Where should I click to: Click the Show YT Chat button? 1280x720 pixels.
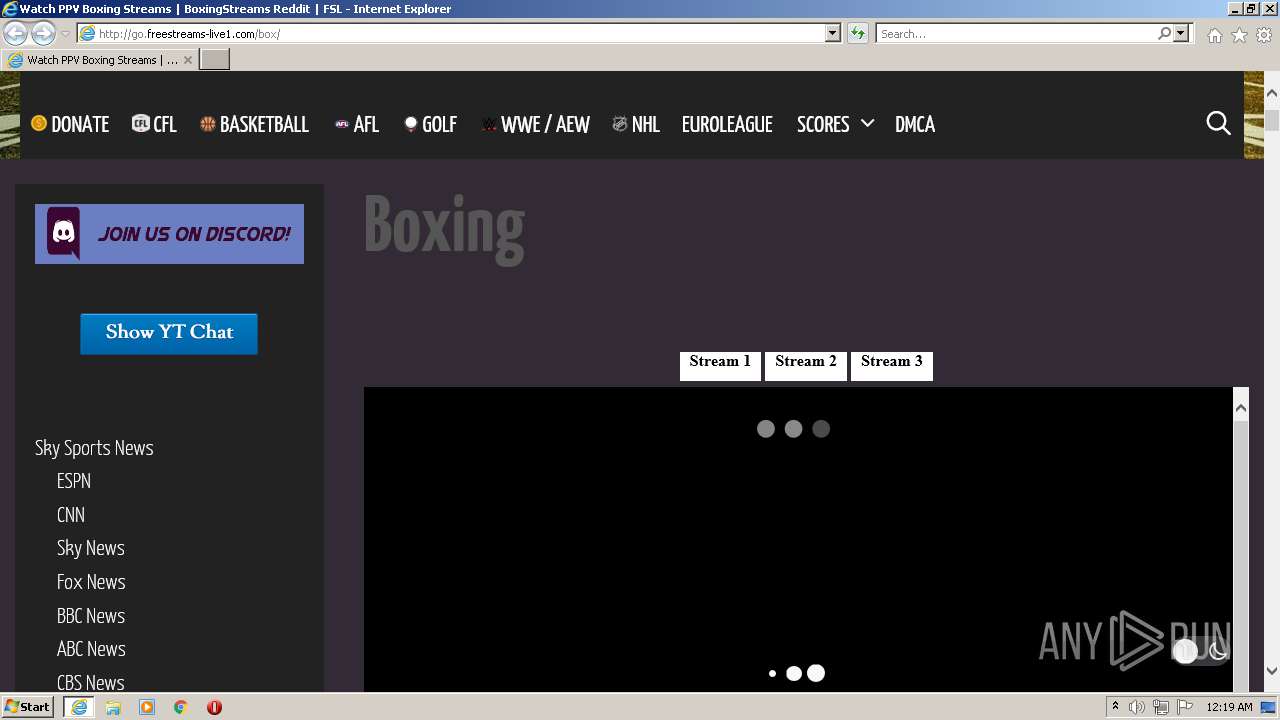click(x=169, y=333)
